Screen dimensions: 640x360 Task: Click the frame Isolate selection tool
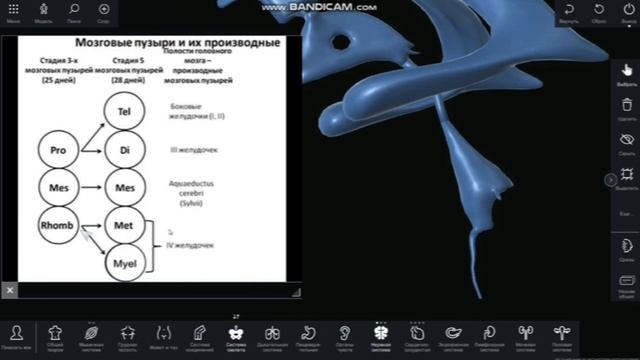click(x=627, y=174)
